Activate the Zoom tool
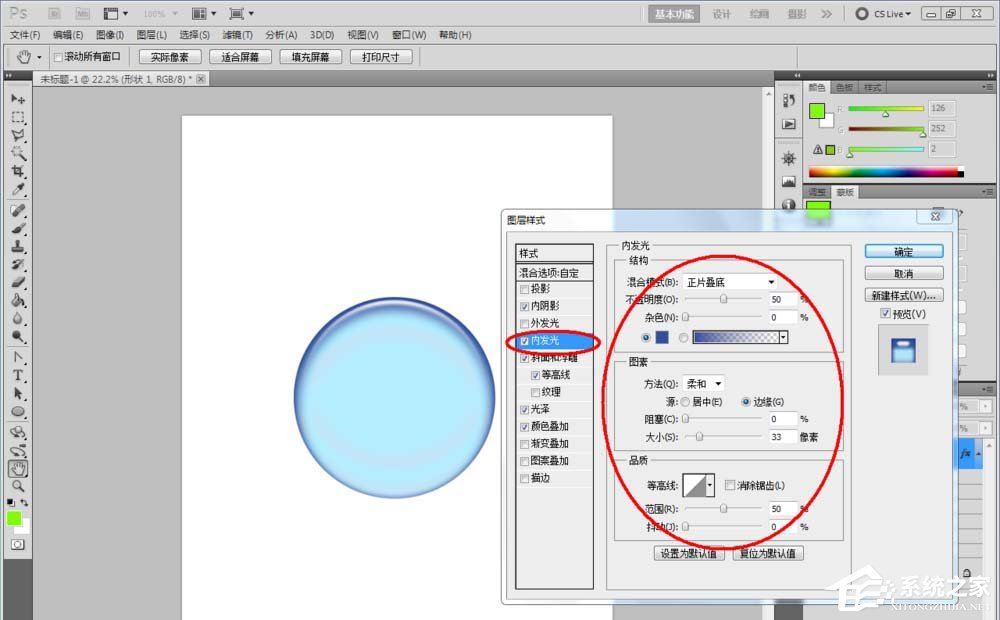Image resolution: width=1000 pixels, height=620 pixels. (18, 486)
